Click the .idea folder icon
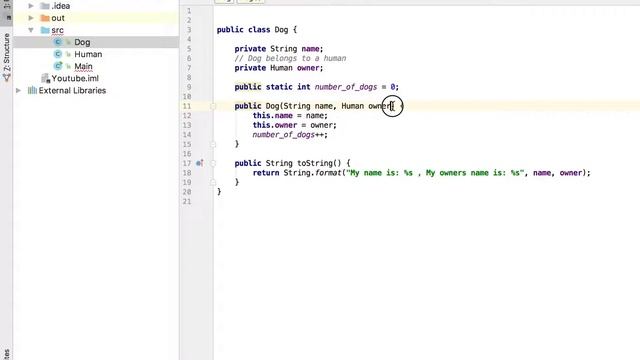 coord(45,6)
